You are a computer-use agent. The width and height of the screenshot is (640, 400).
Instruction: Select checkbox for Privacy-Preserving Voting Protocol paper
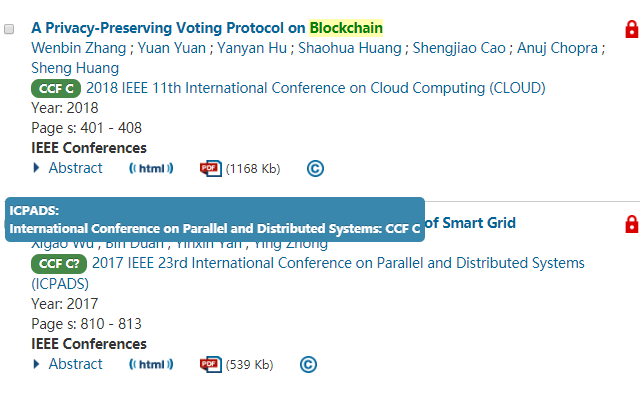pyautogui.click(x=9, y=29)
